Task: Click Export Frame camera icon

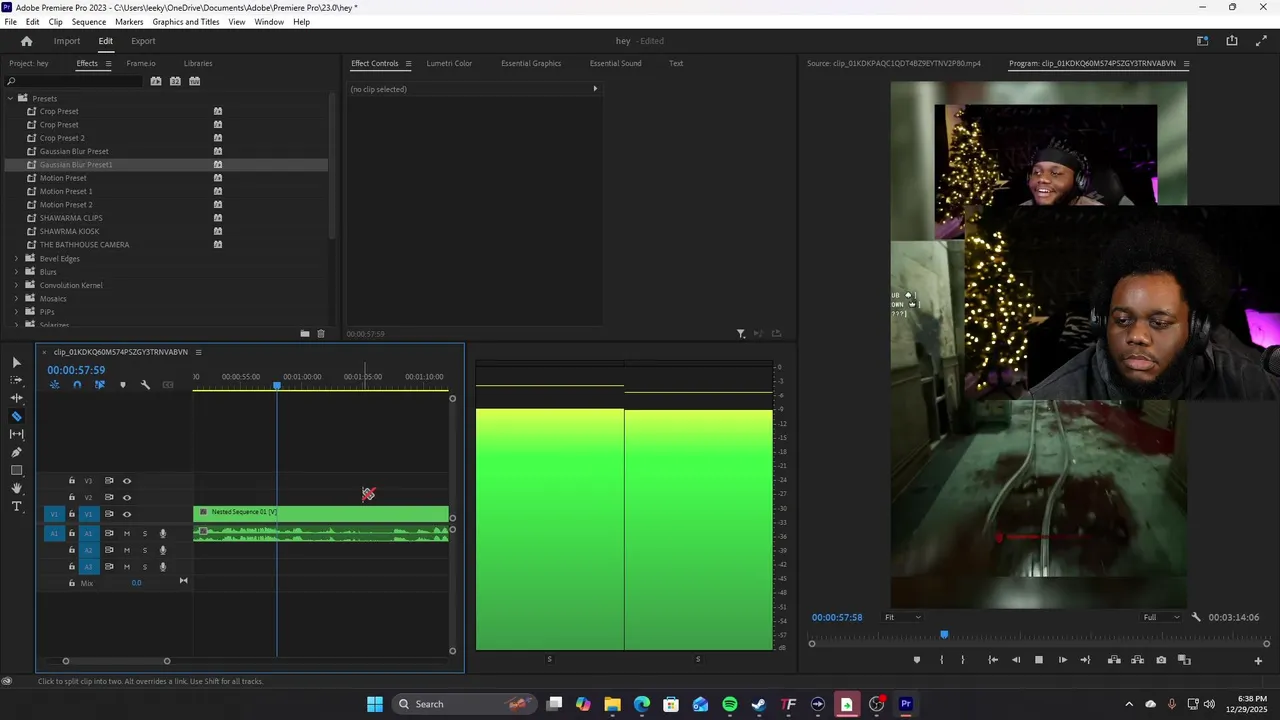Action: (1161, 660)
